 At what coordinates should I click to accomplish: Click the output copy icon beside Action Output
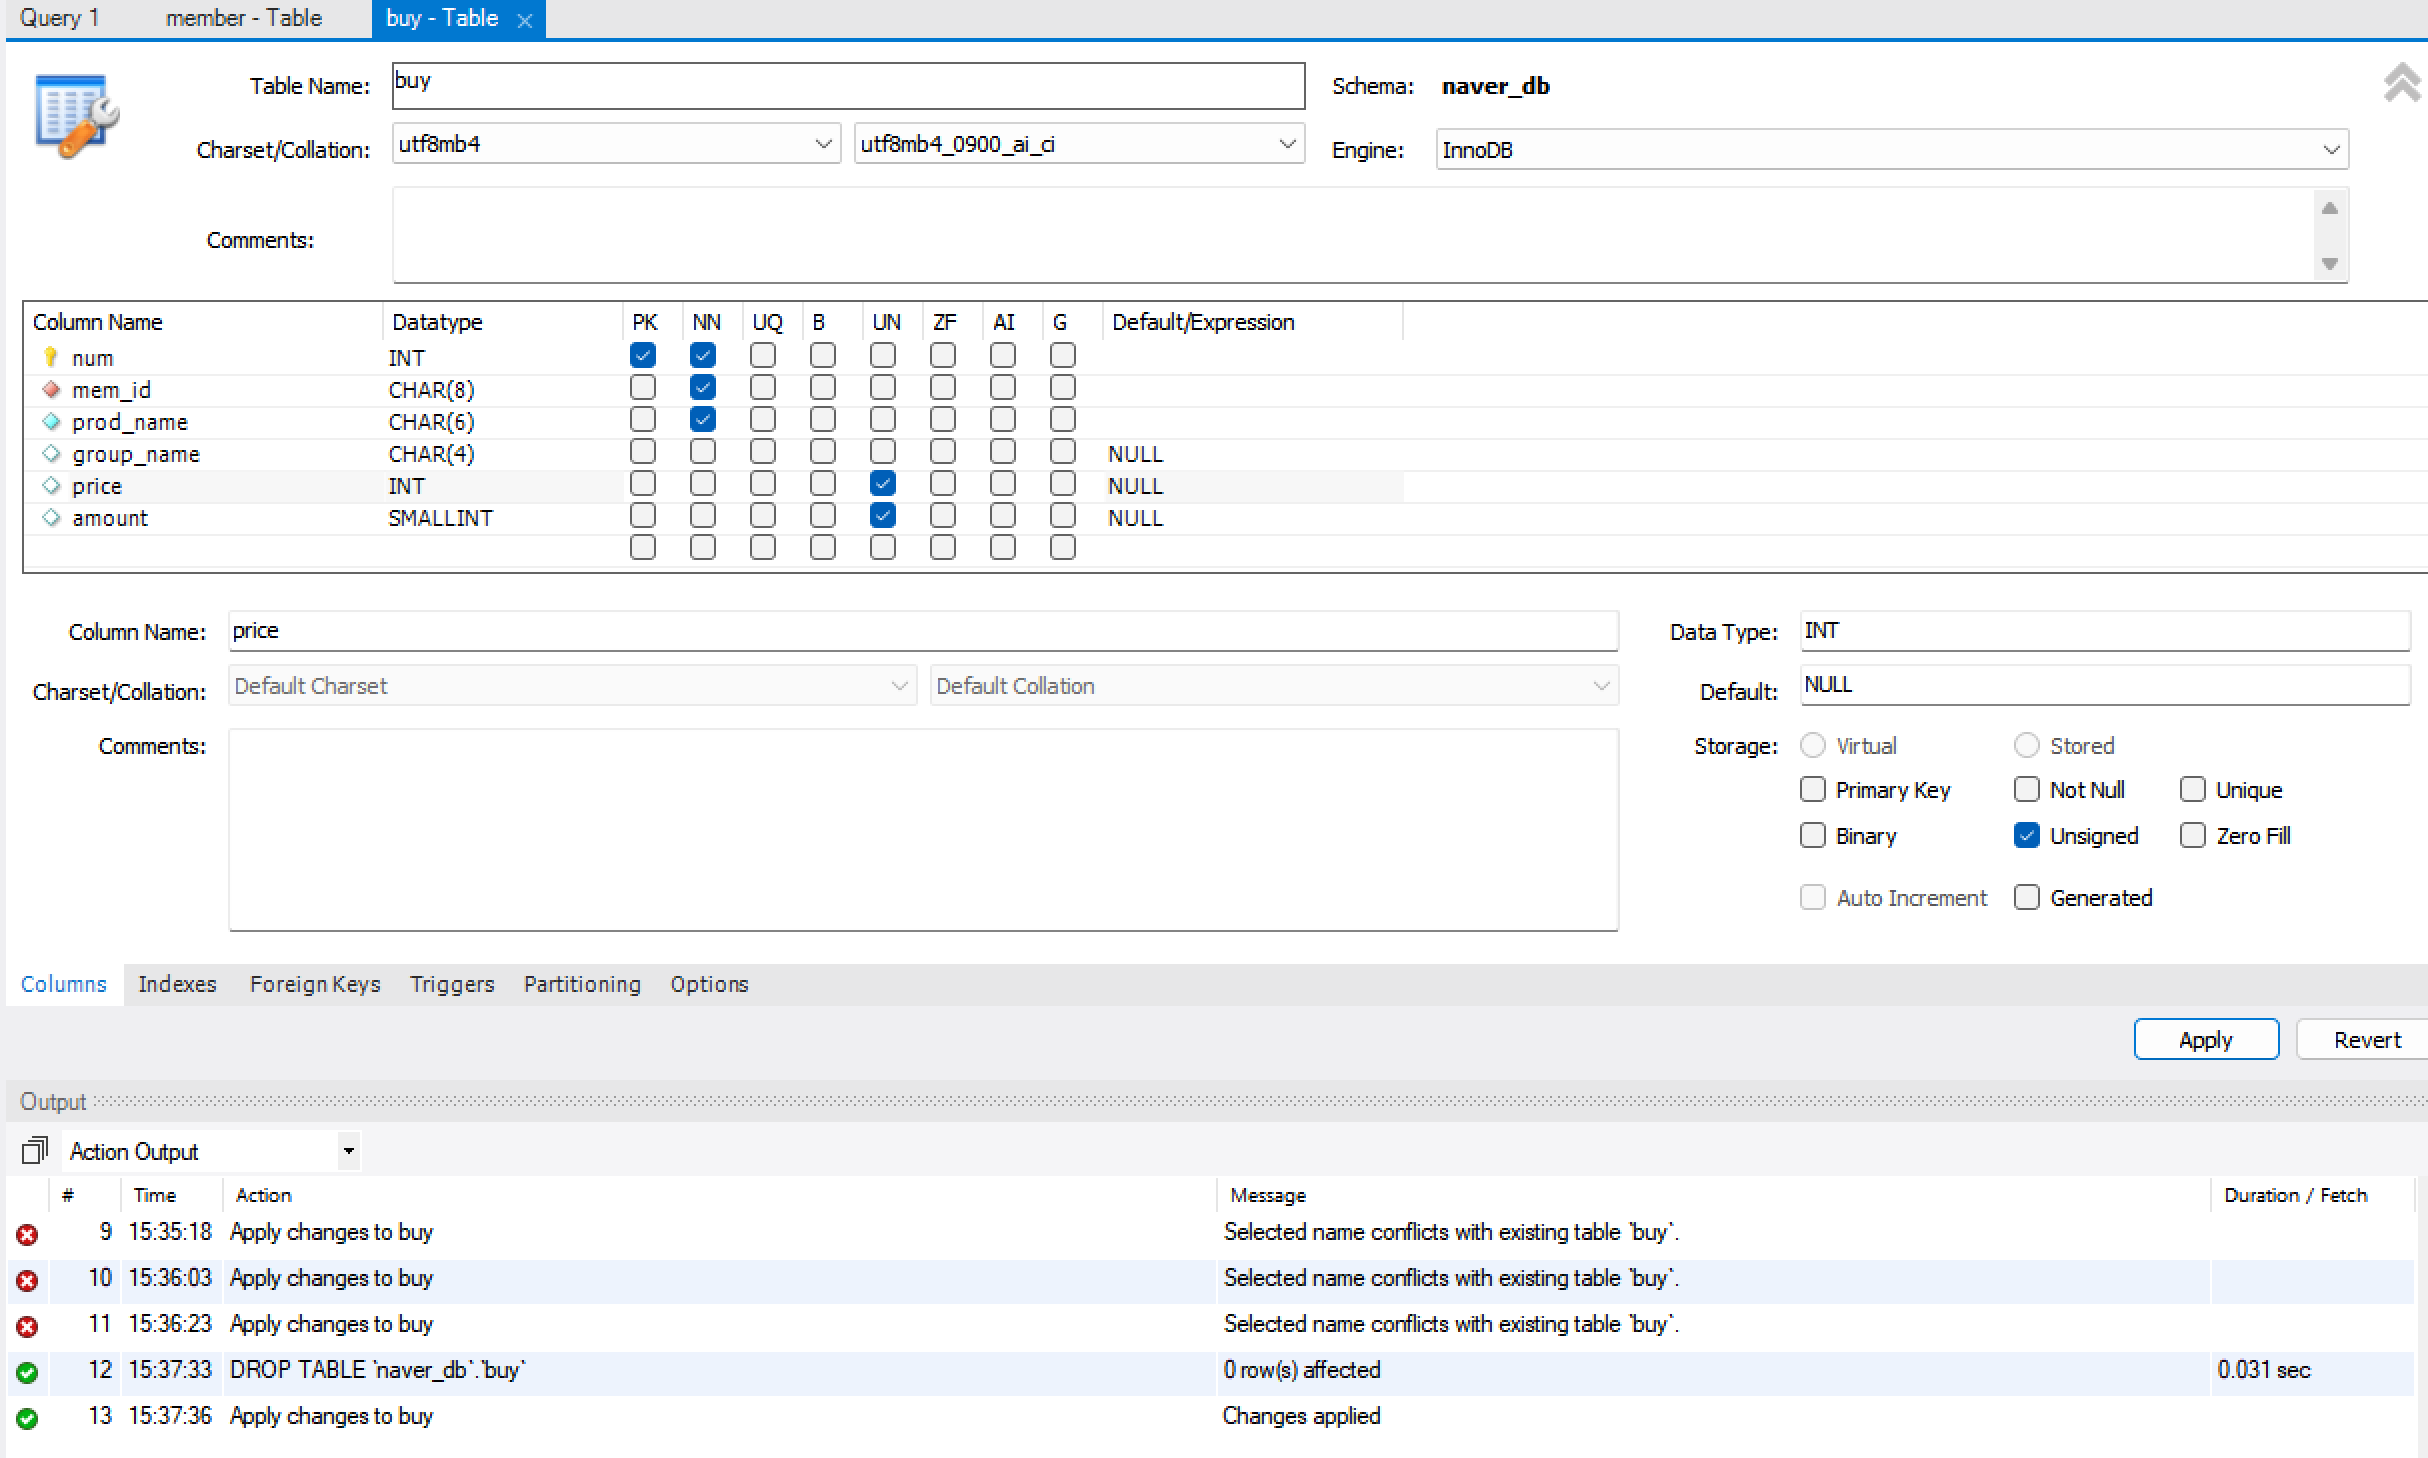point(34,1151)
